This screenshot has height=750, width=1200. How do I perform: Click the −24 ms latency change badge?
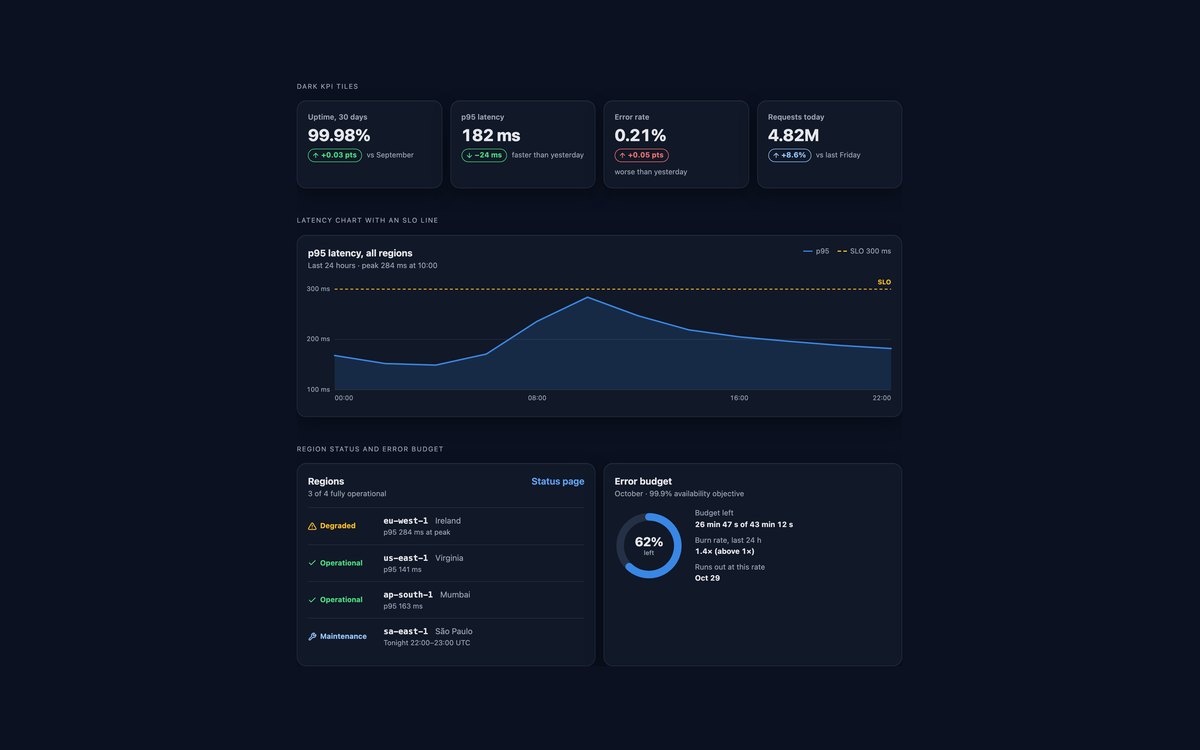(484, 155)
